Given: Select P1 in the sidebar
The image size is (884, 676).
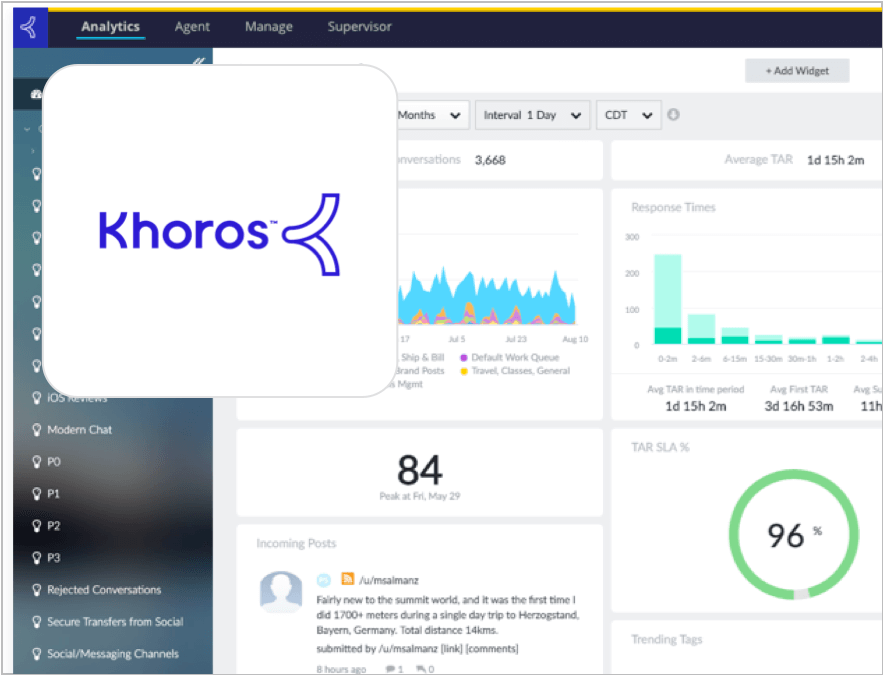Looking at the screenshot, I should click(54, 494).
